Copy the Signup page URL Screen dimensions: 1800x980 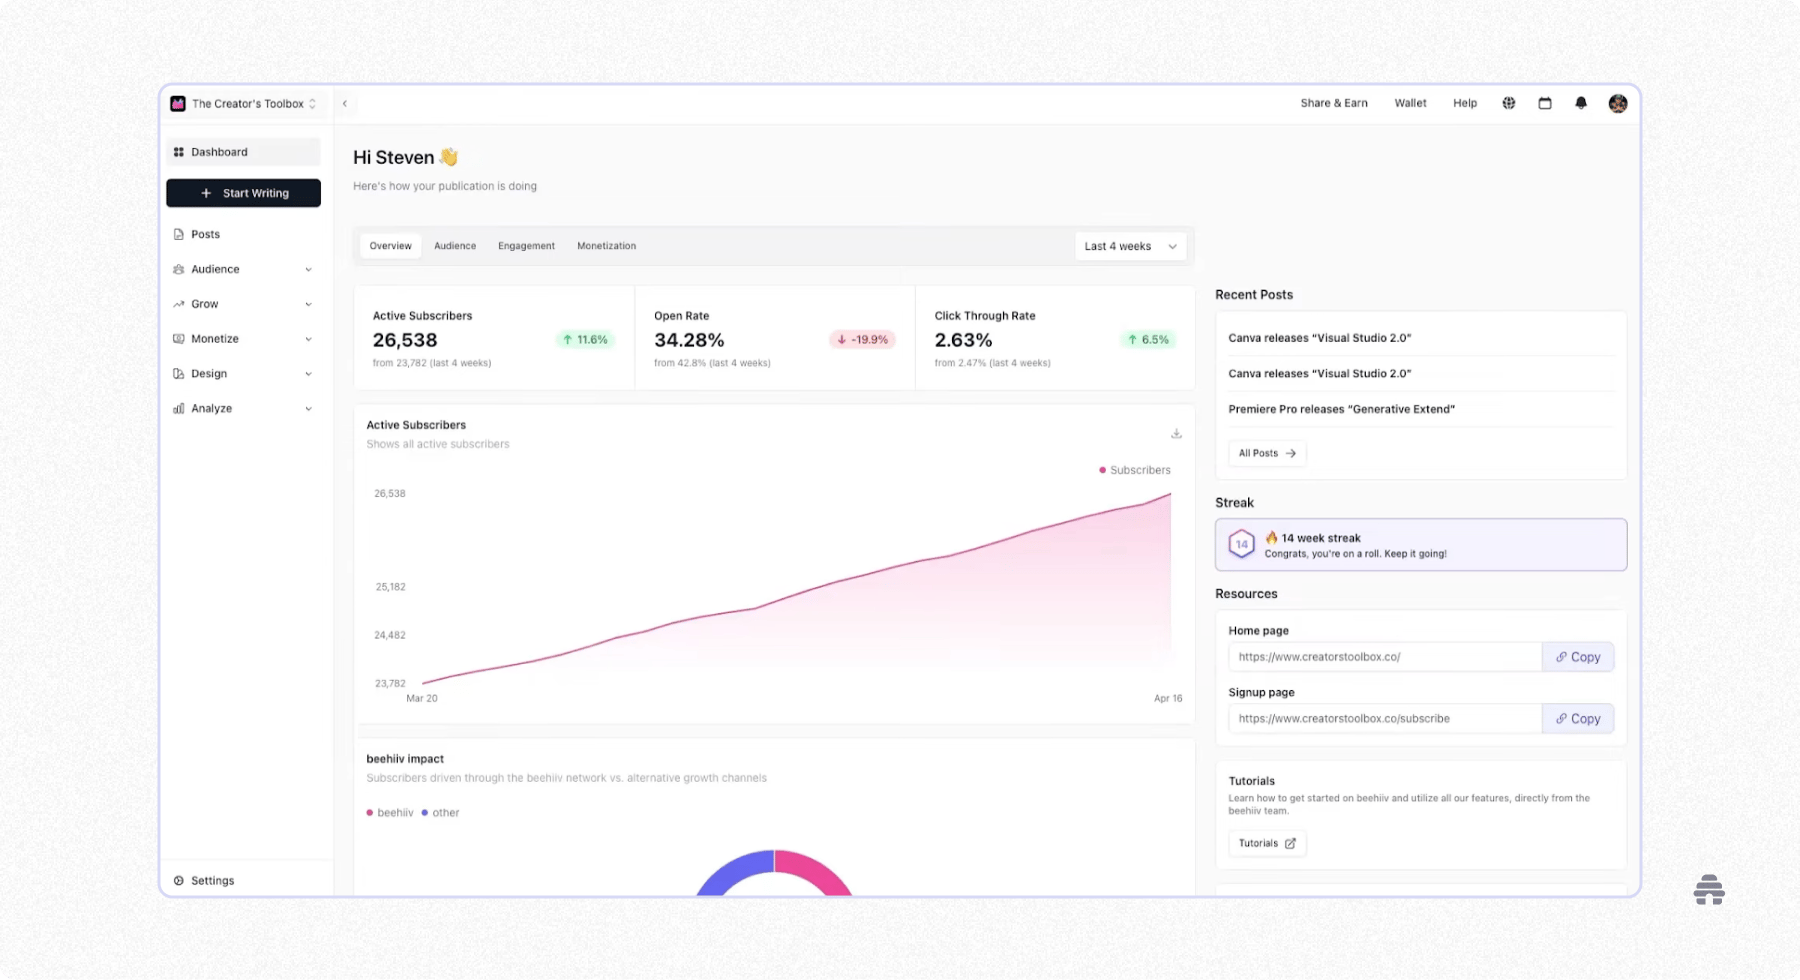point(1578,718)
